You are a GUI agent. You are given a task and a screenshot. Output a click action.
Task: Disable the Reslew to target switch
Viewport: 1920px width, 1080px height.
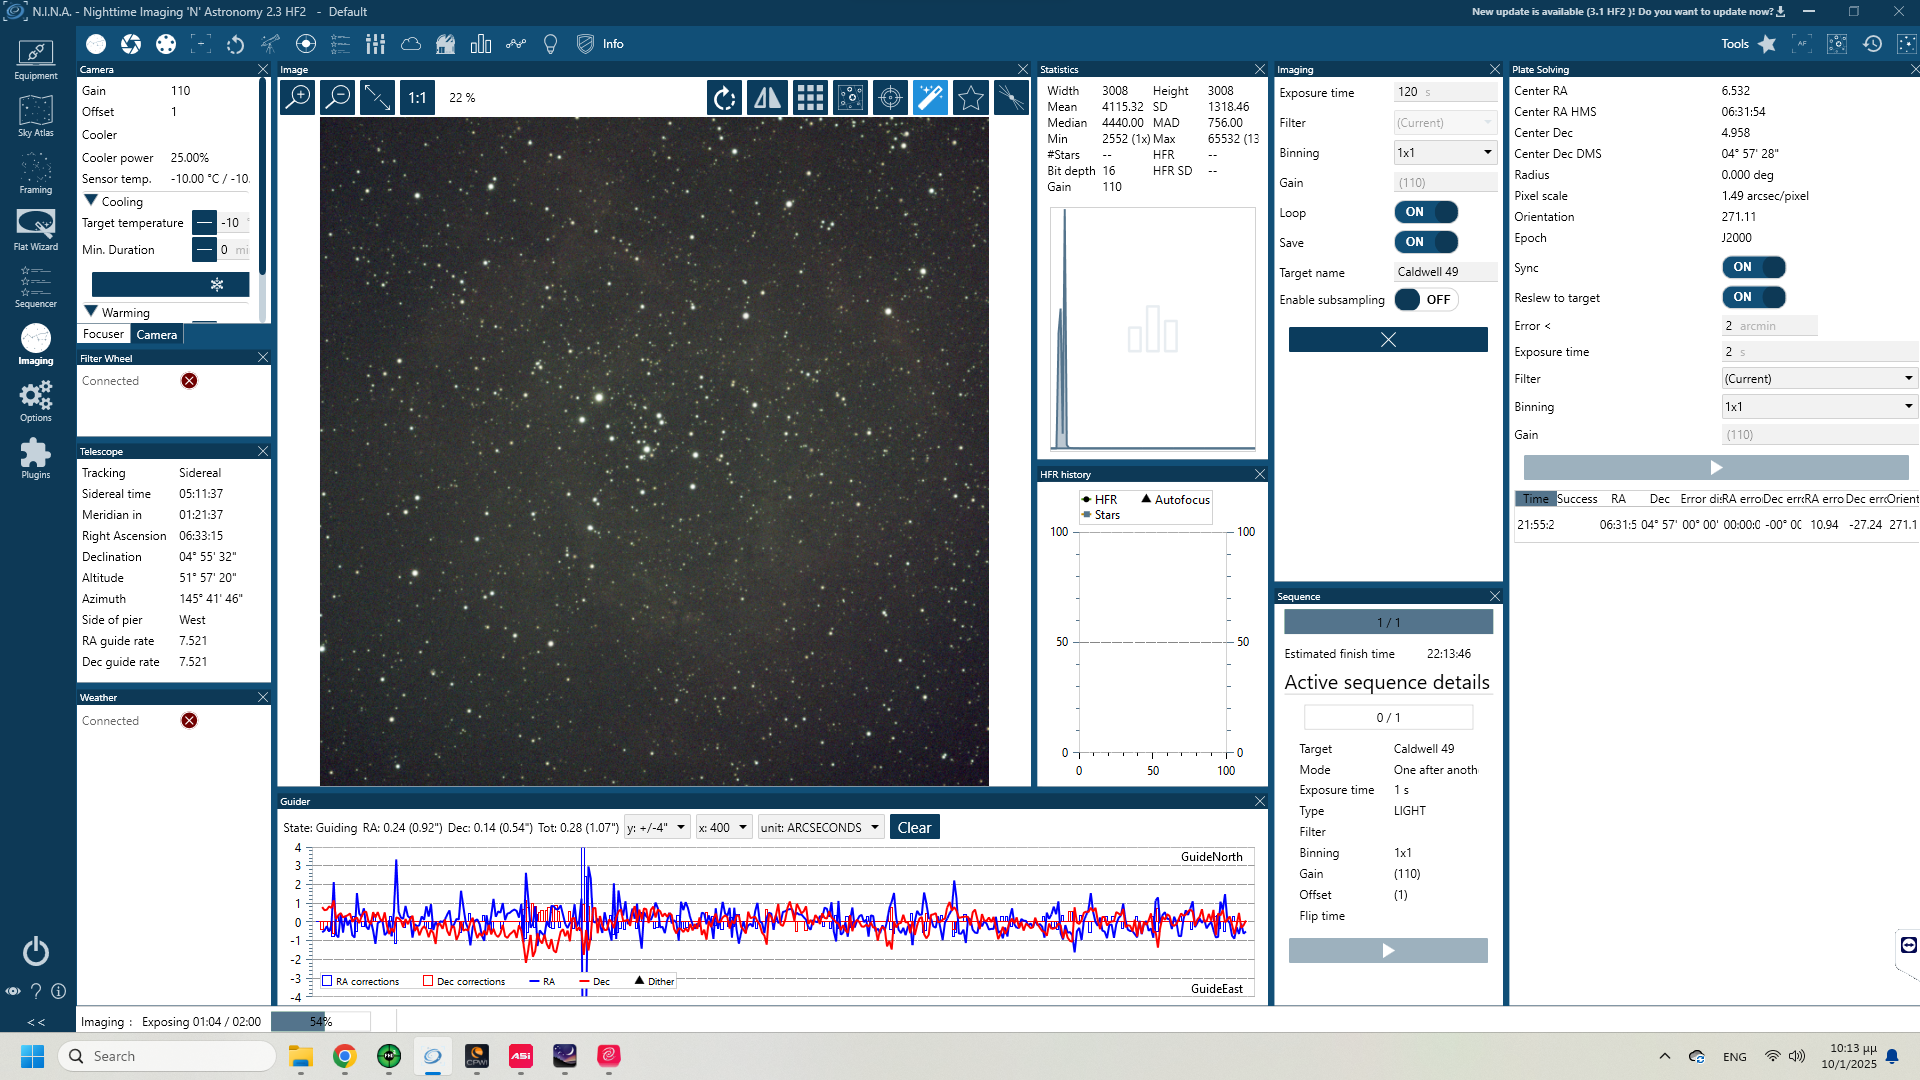[1753, 297]
